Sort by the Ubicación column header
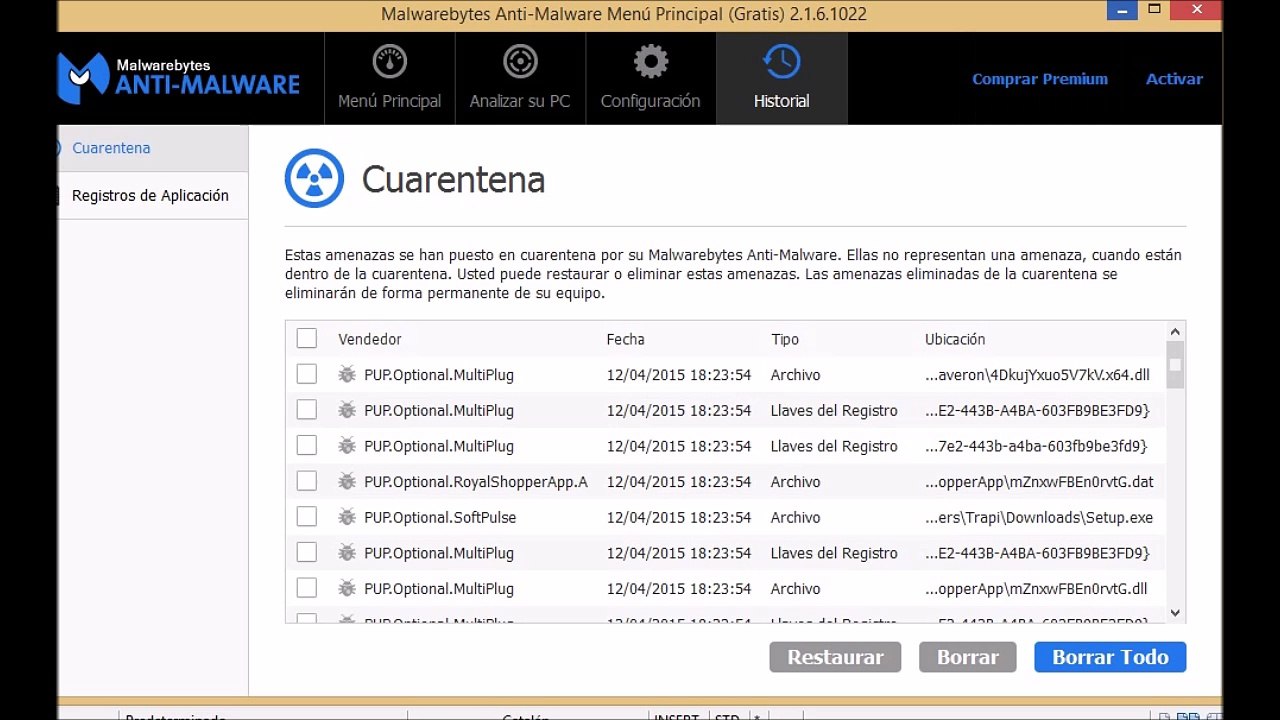 955,339
